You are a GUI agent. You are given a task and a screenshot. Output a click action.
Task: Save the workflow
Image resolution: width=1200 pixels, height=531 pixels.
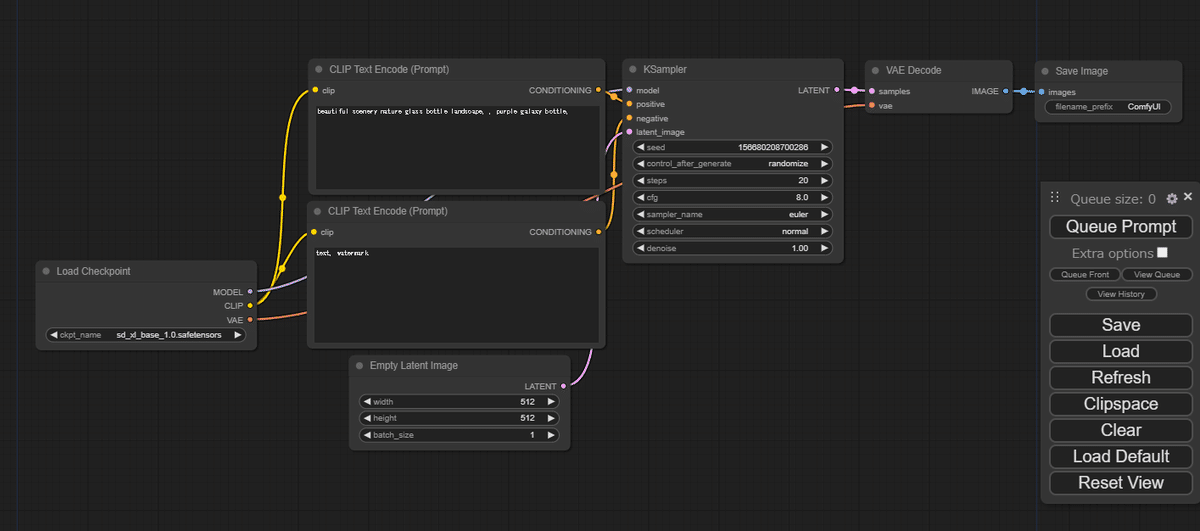point(1121,325)
